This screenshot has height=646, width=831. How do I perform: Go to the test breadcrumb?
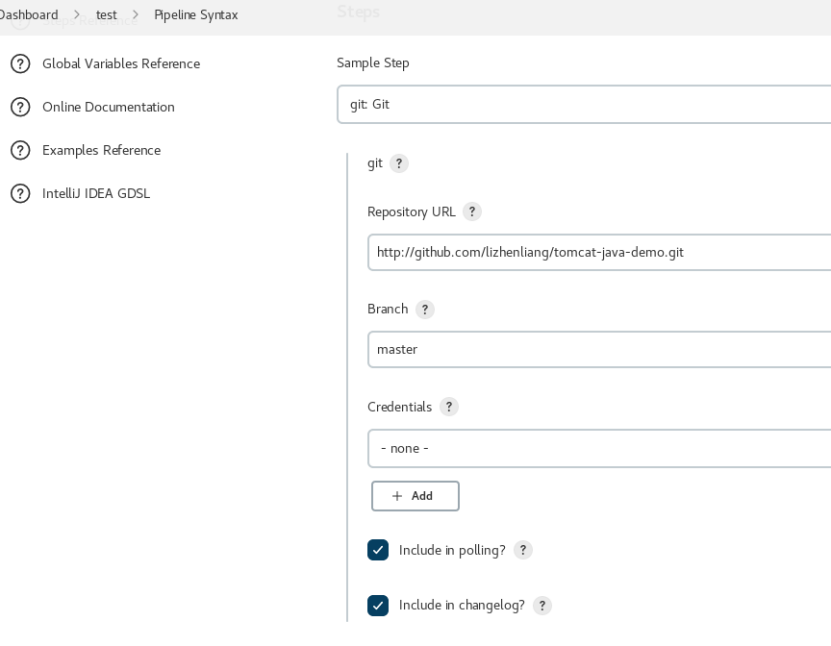coord(107,15)
